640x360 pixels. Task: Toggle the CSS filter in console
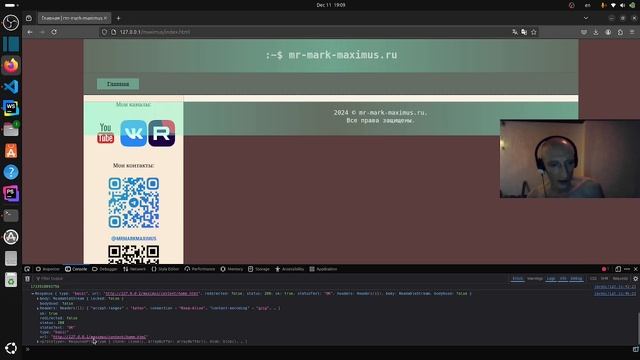(593, 279)
